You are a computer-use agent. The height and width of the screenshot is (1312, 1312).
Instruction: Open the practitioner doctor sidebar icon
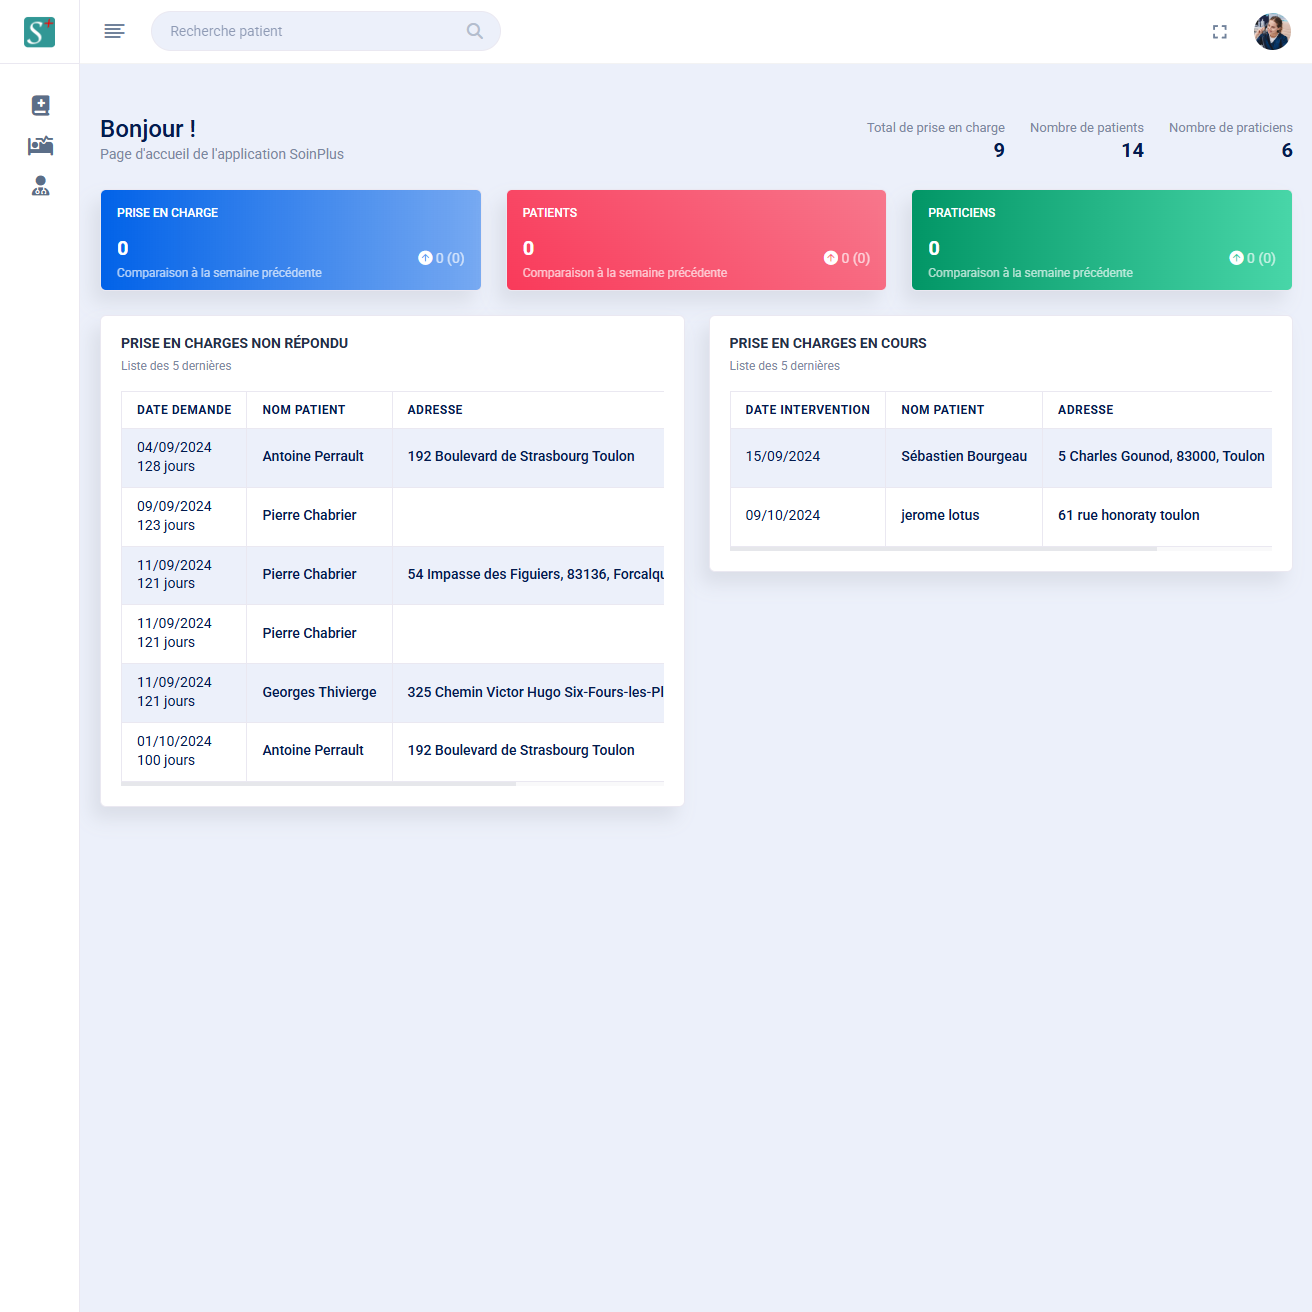pos(40,186)
